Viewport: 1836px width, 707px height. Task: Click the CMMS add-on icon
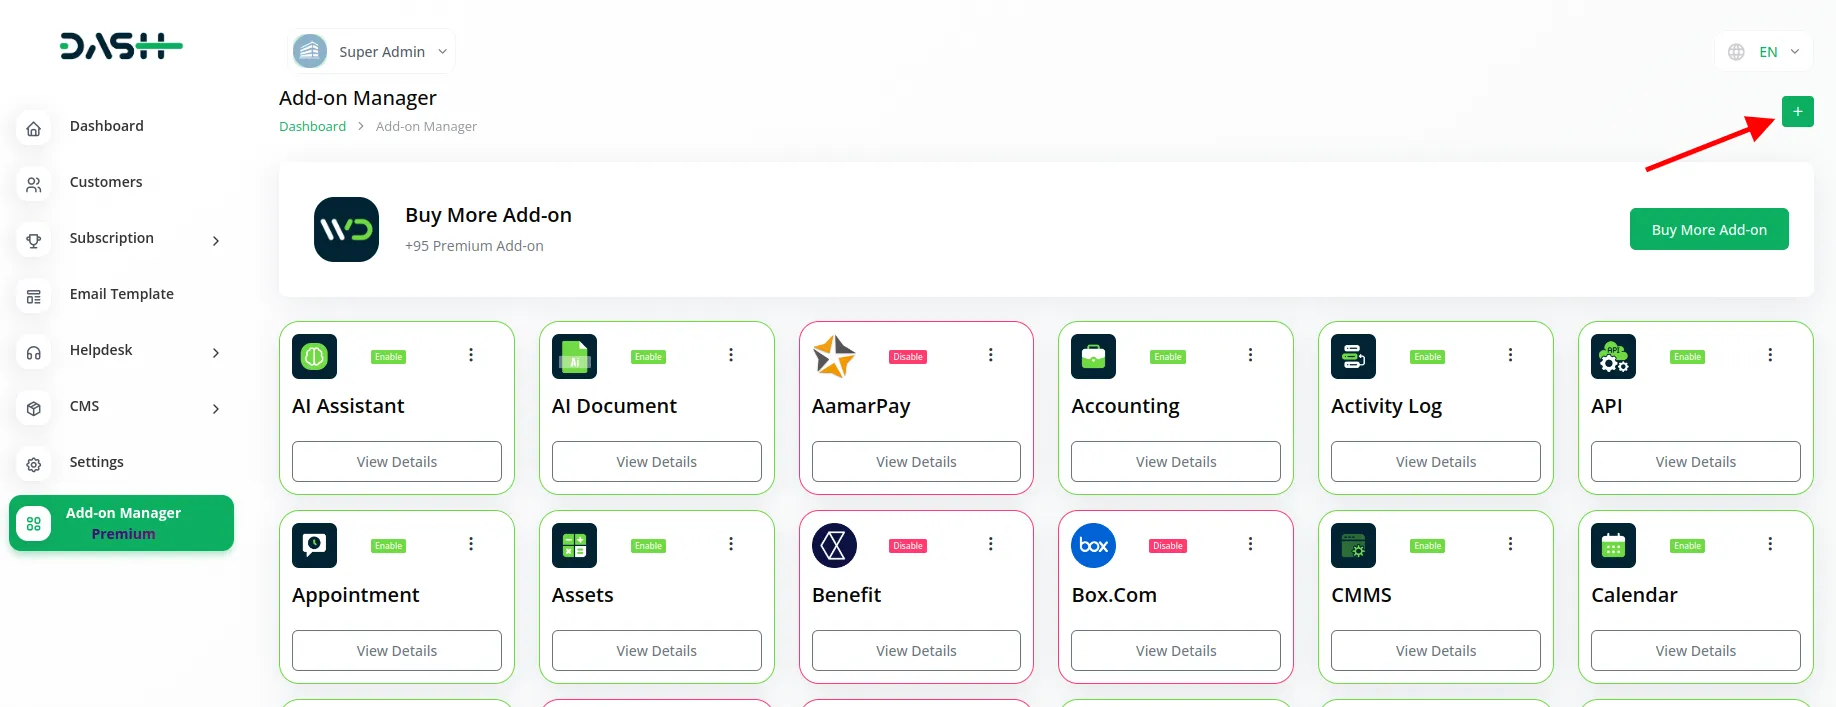click(x=1353, y=546)
